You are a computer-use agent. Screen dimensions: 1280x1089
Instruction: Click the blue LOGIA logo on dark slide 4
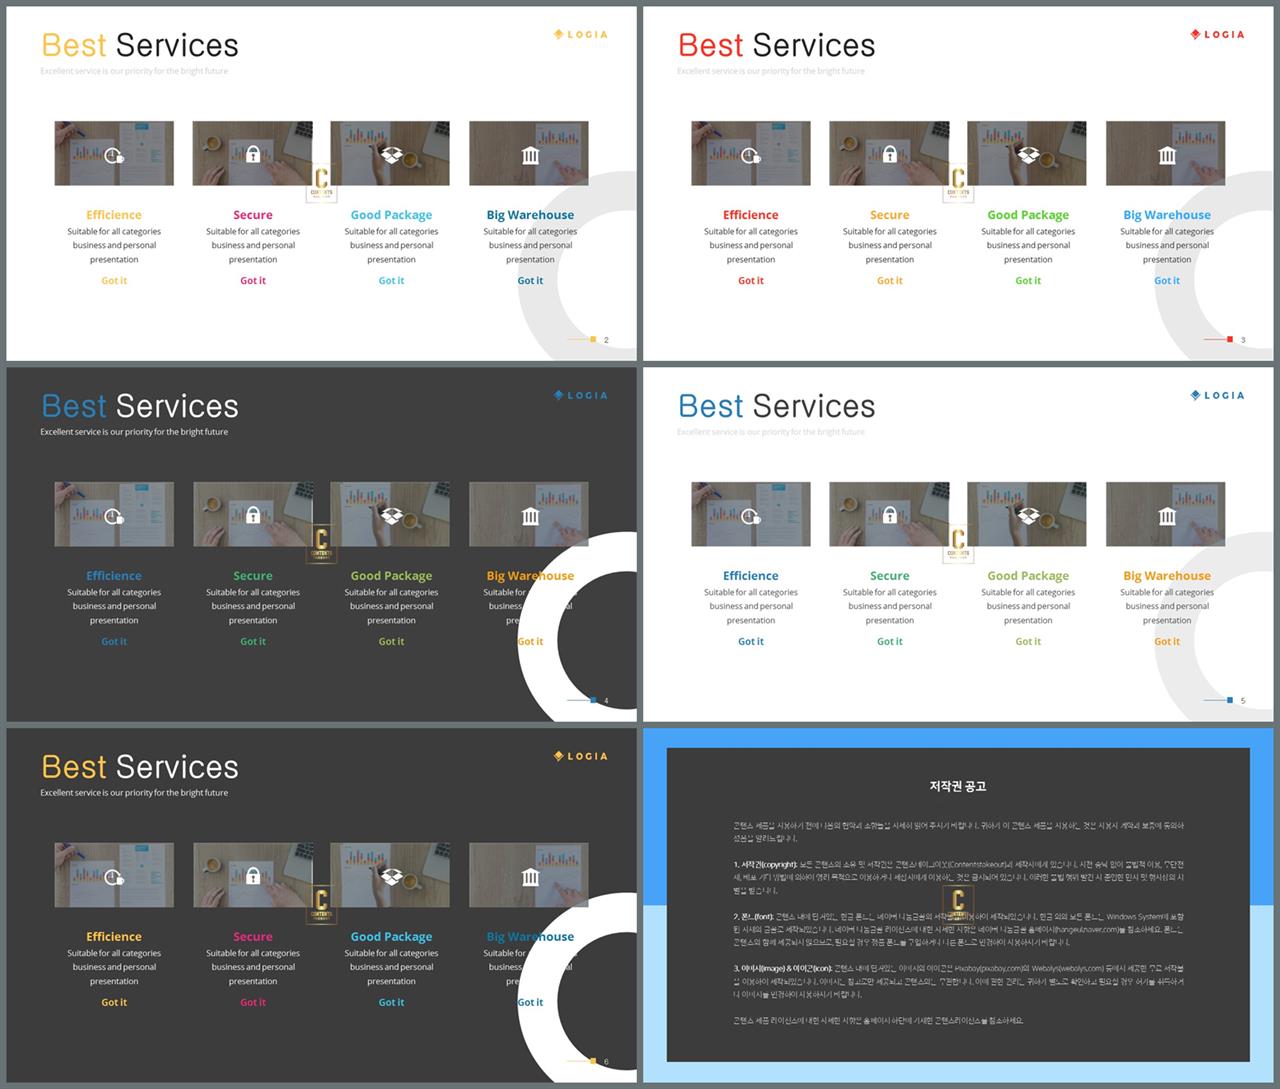point(581,395)
